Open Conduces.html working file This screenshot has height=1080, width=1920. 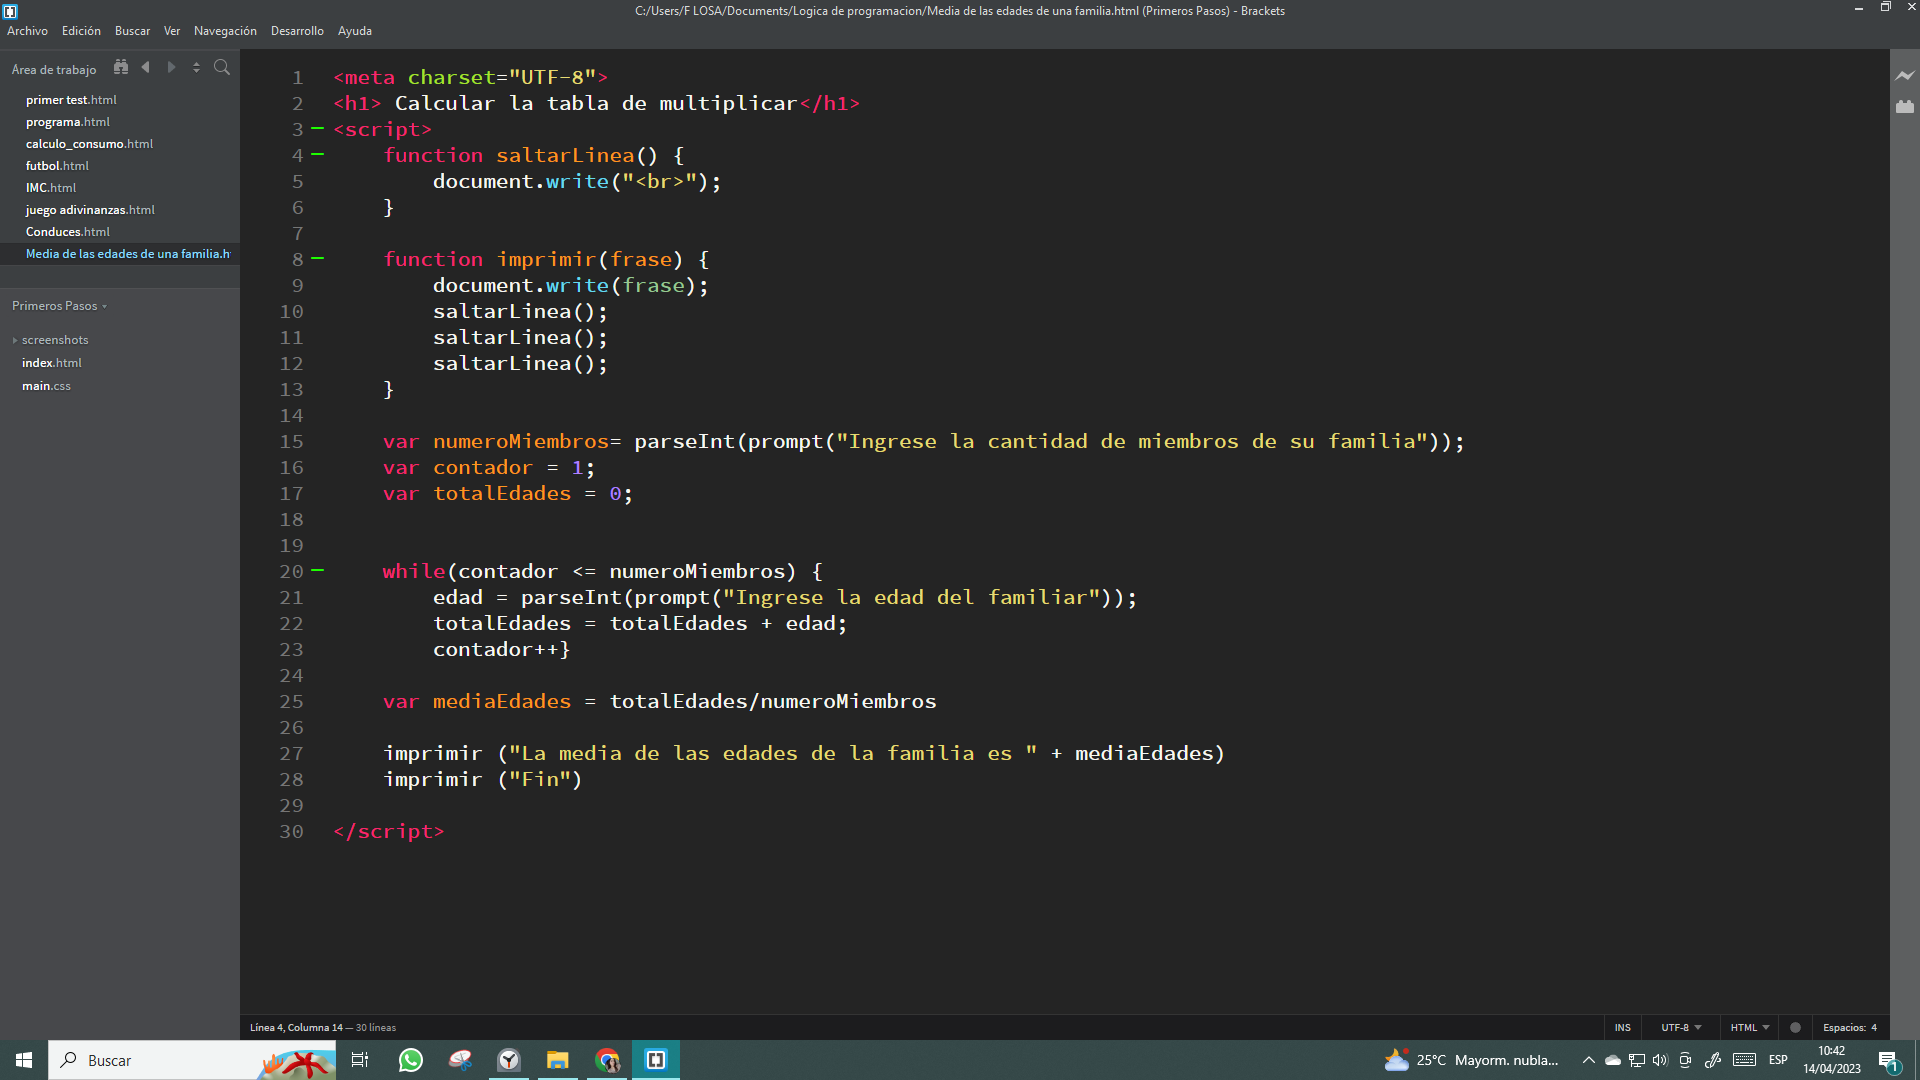[x=68, y=232]
